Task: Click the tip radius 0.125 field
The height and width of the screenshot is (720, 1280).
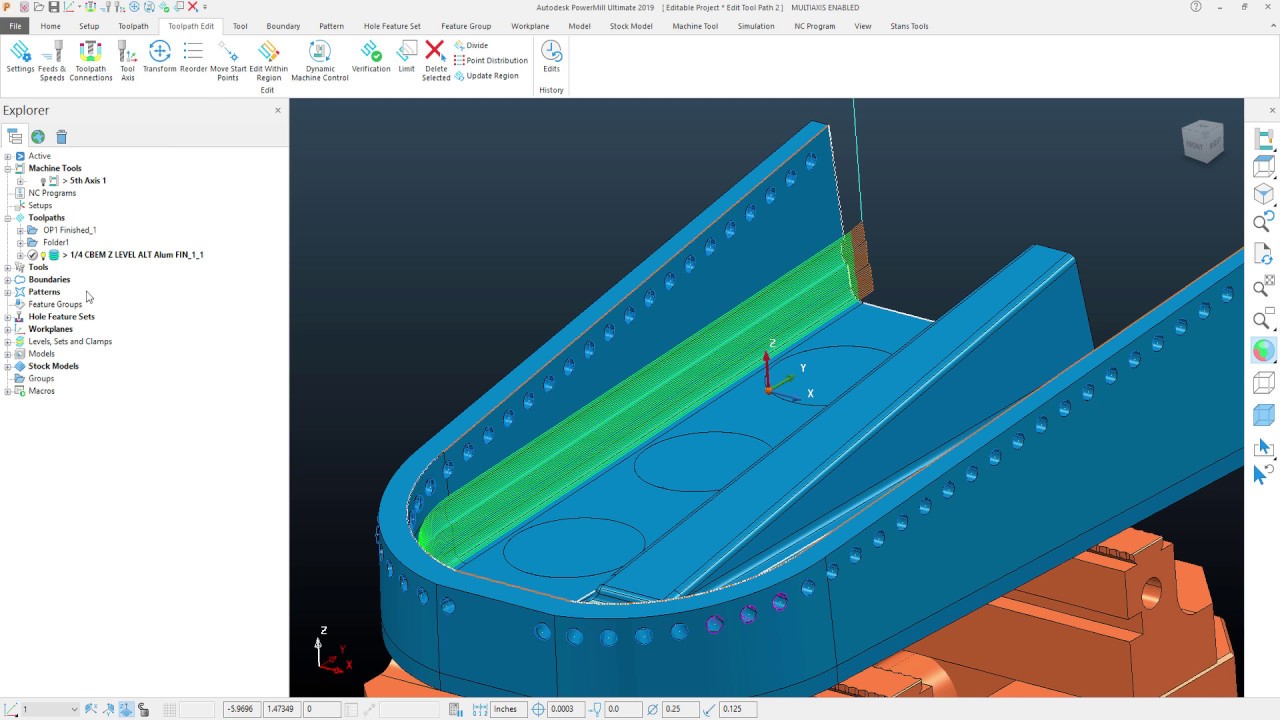Action: [738, 709]
